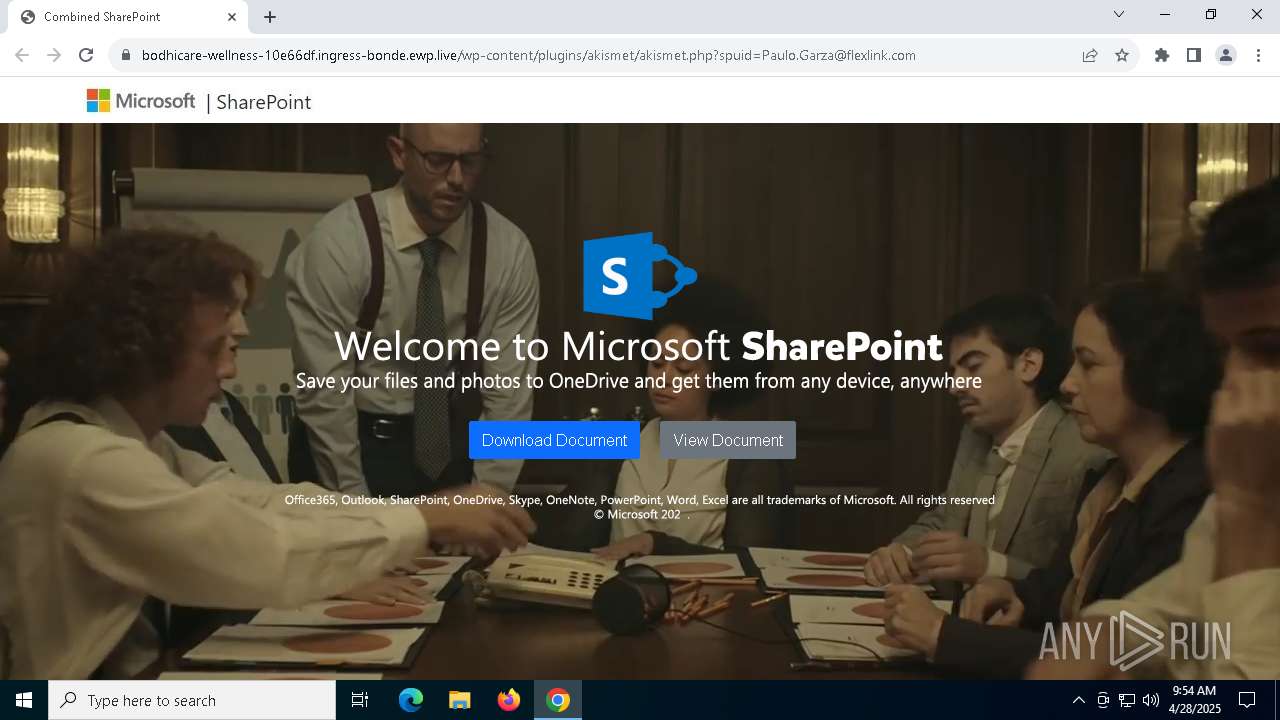Click the volume speaker tray icon

(x=1151, y=700)
